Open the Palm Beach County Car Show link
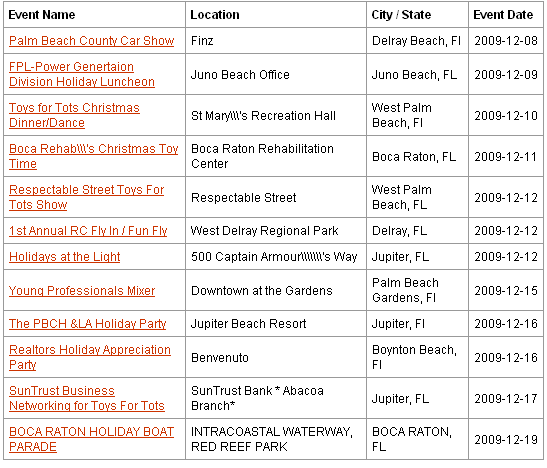The image size is (547, 468). 91,41
